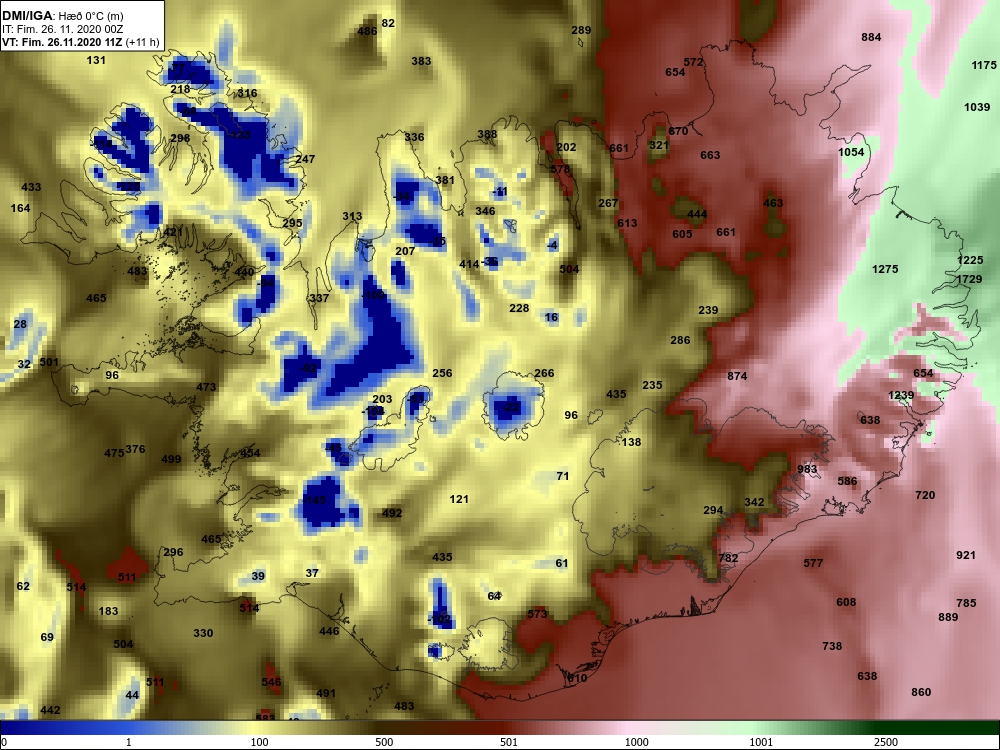Select the legend label 1001
Image resolution: width=1000 pixels, height=750 pixels.
coord(760,742)
